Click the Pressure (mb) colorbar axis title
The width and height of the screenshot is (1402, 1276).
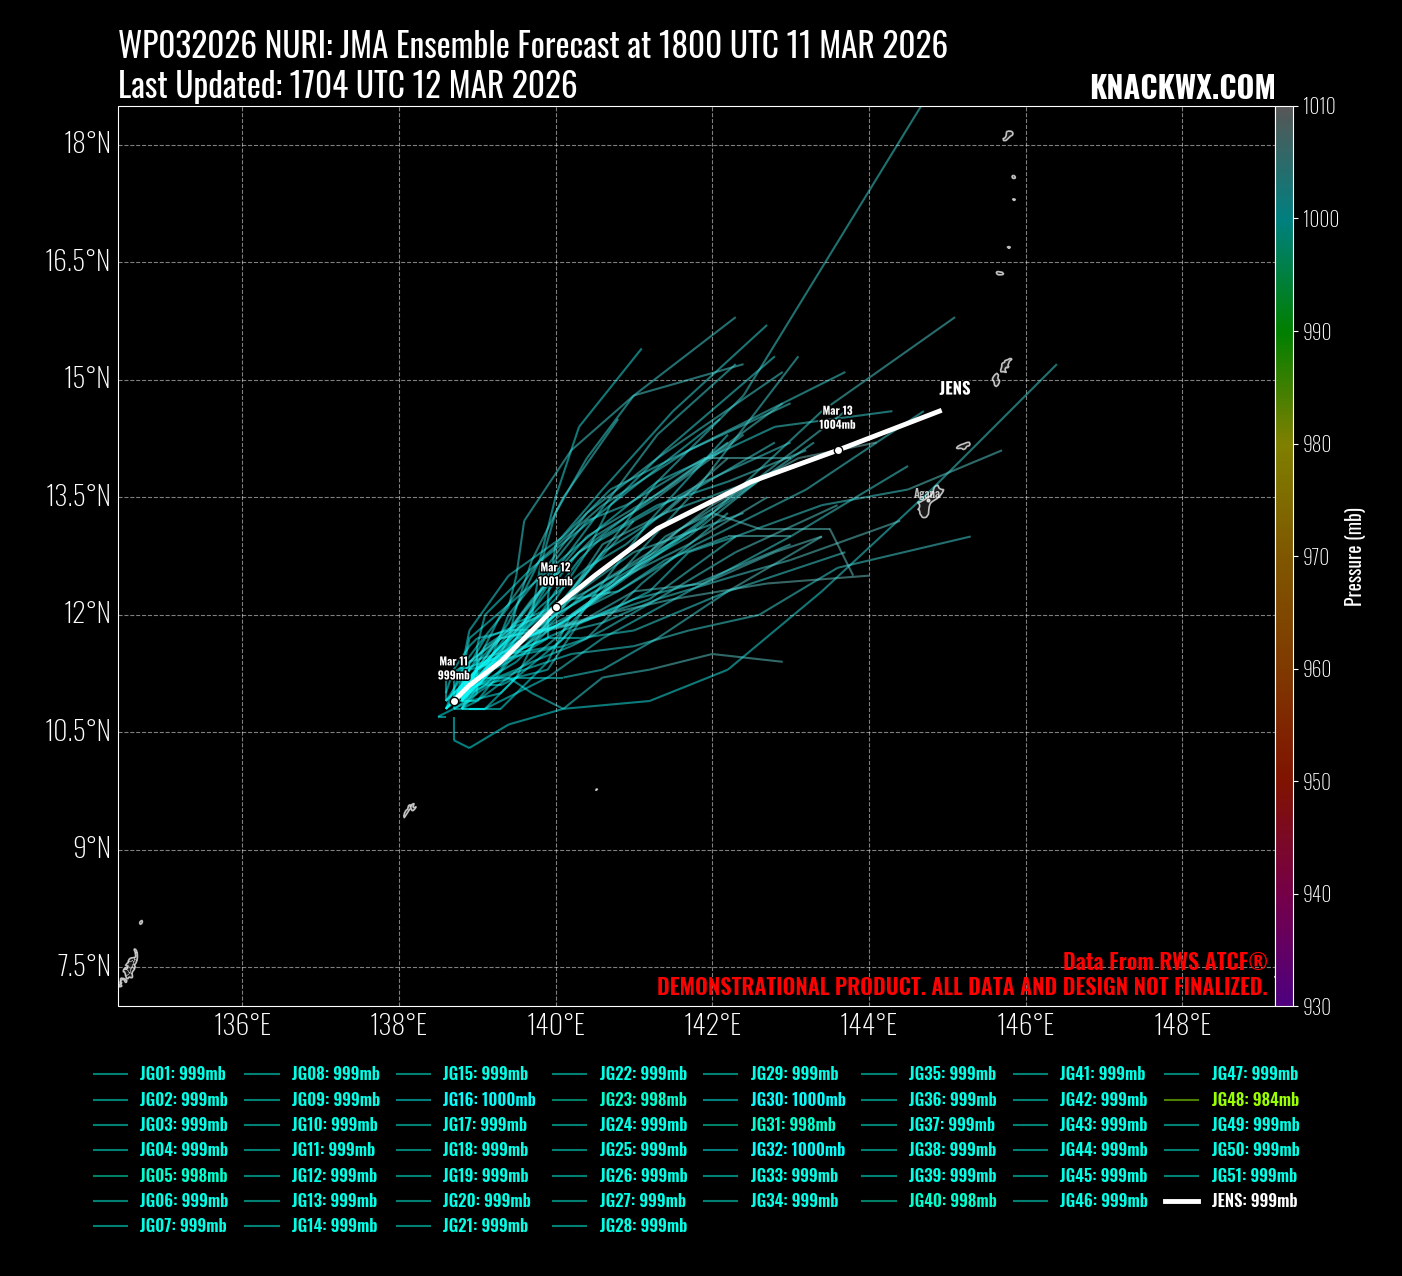(x=1354, y=557)
